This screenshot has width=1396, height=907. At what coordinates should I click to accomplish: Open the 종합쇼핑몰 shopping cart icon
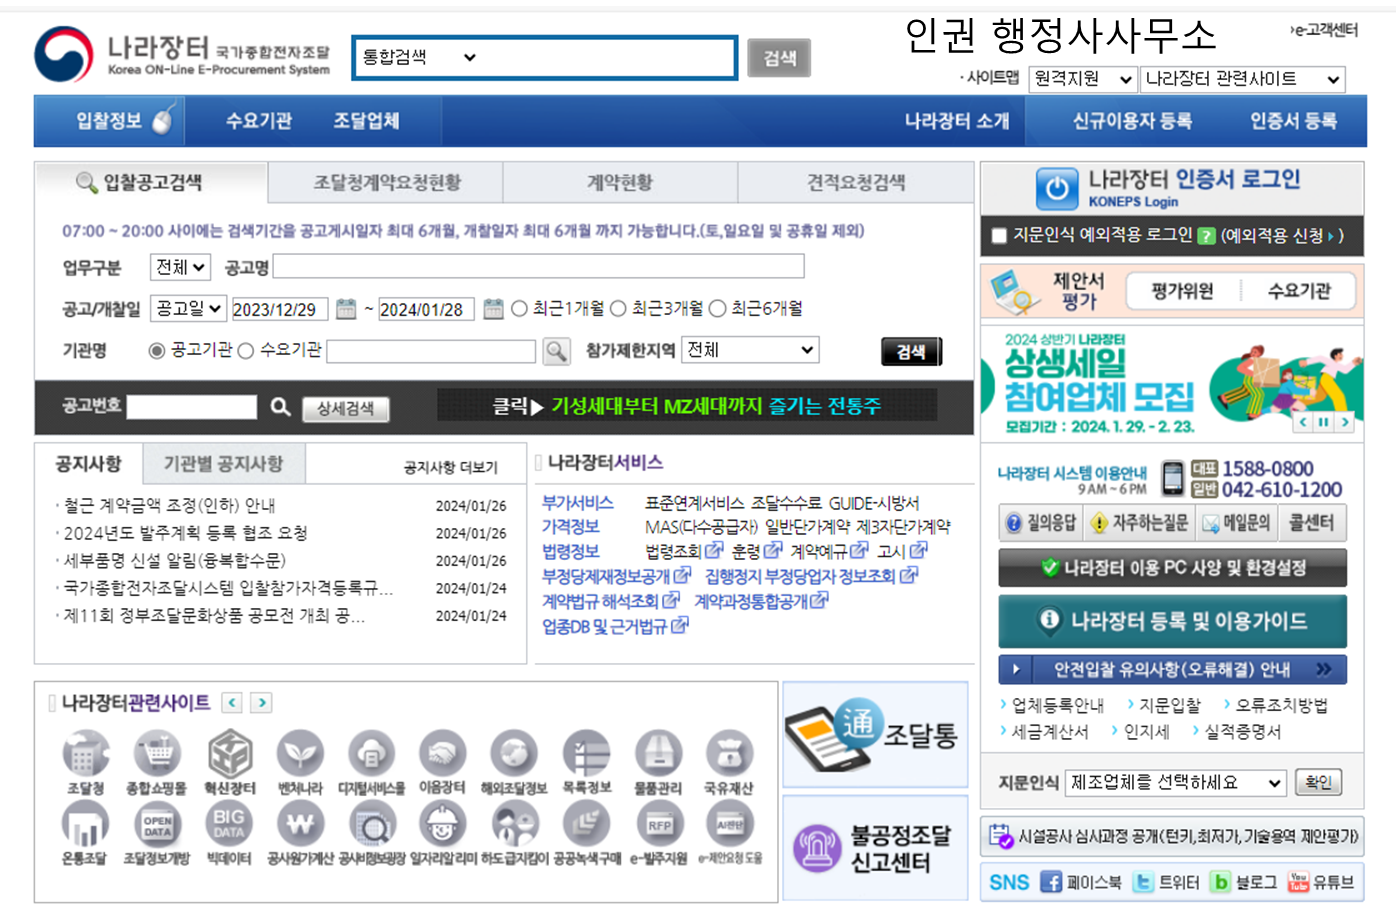point(157,753)
